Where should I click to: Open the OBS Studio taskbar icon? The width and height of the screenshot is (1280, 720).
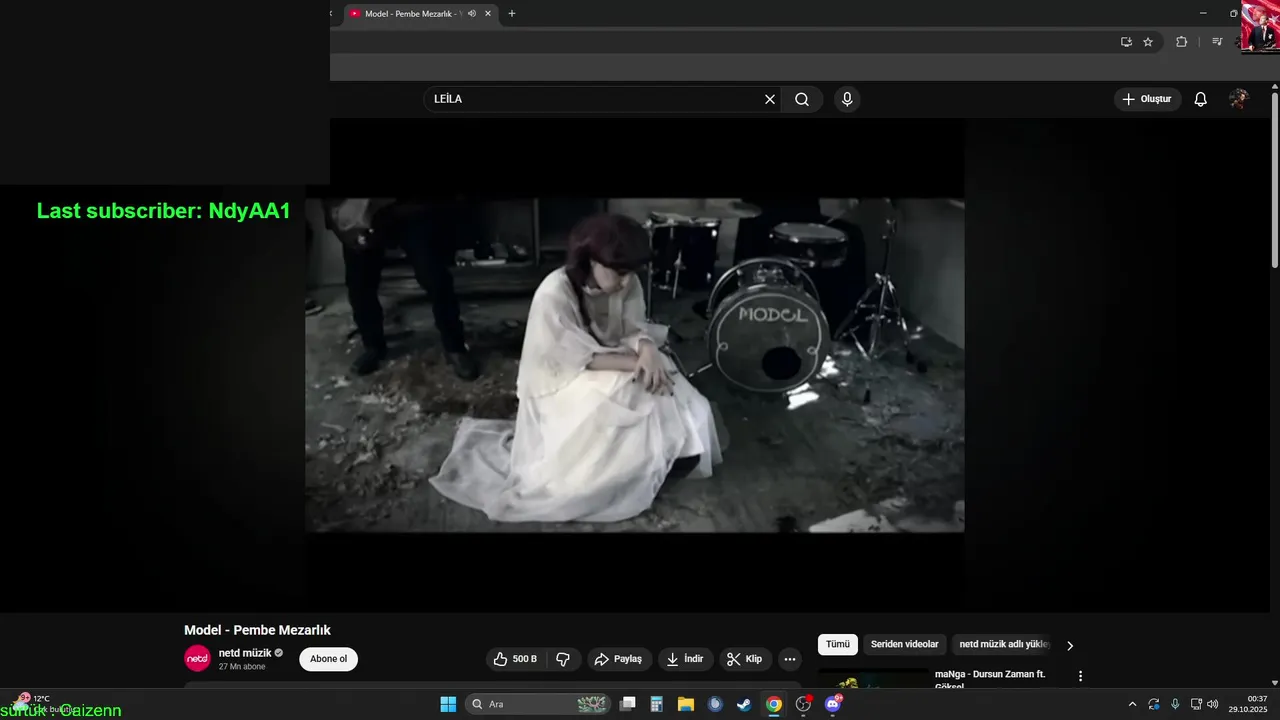803,704
